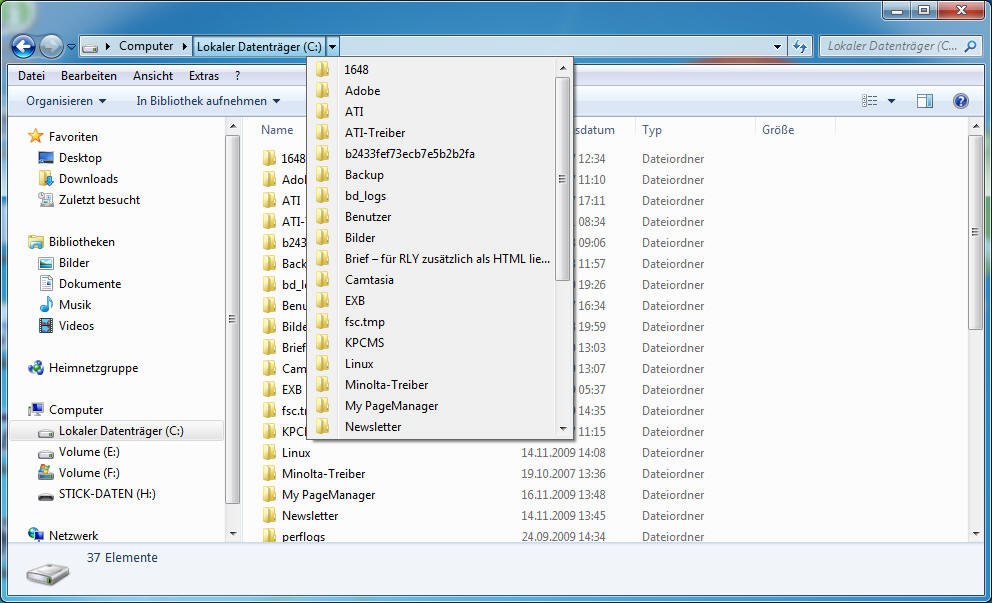Click the blue Help question mark icon

click(961, 100)
